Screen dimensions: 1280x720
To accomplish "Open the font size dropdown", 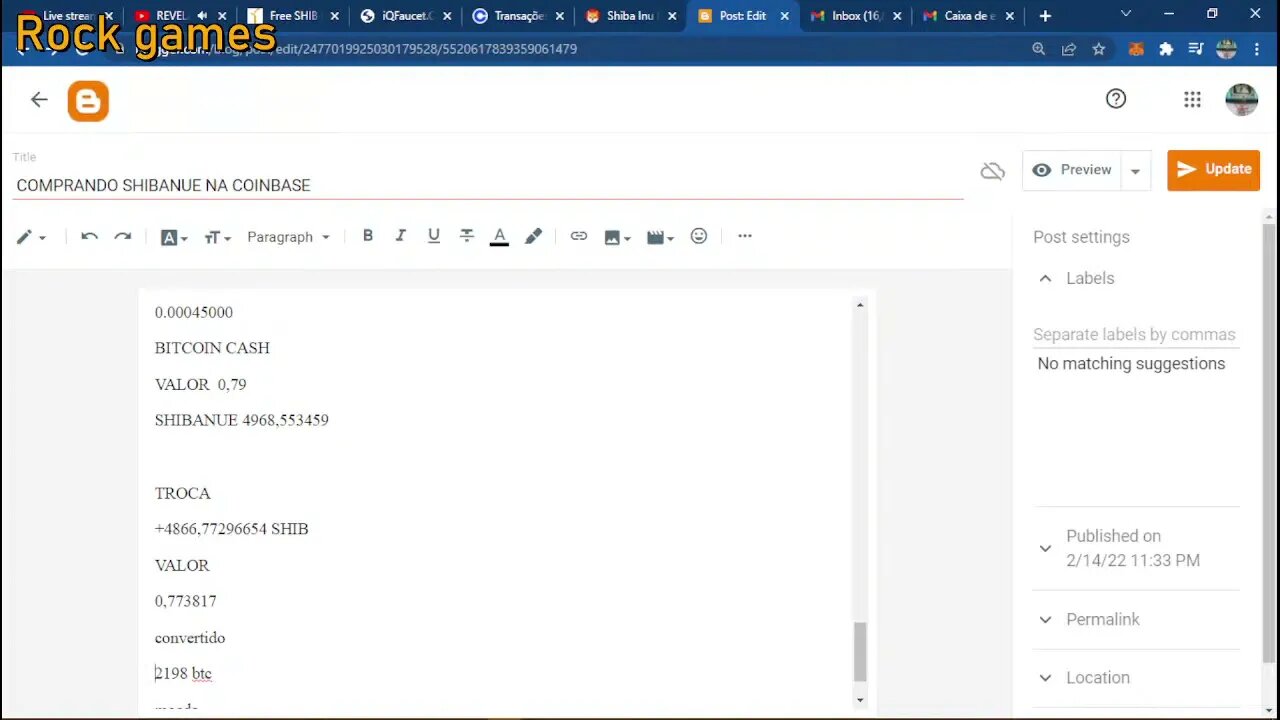I will click(x=217, y=237).
